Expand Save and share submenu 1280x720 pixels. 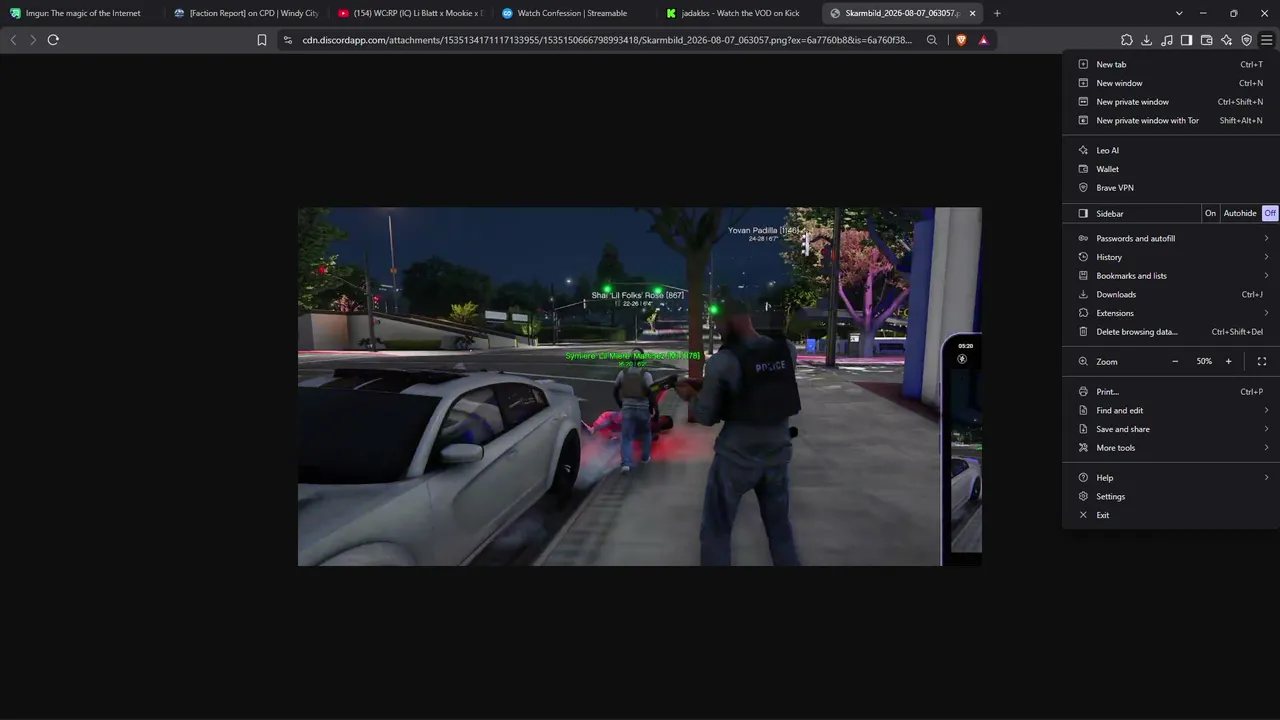(1171, 429)
